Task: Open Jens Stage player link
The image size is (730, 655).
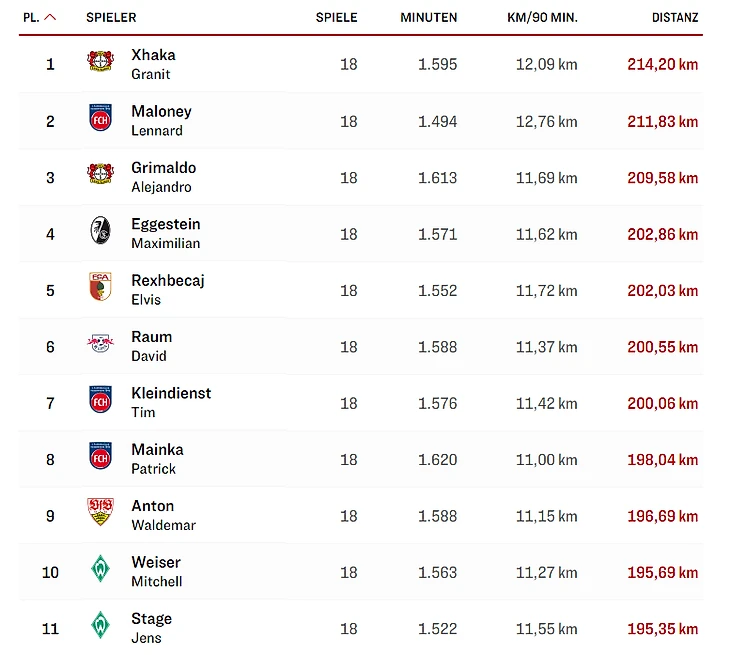Action: click(x=151, y=627)
